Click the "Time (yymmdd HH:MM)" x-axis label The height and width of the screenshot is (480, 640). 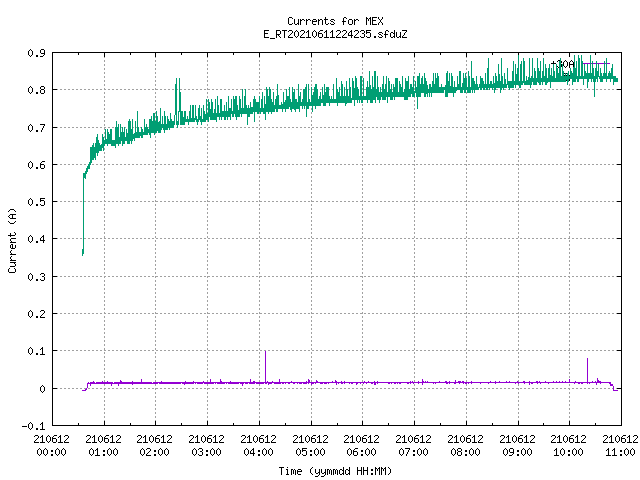click(335, 471)
